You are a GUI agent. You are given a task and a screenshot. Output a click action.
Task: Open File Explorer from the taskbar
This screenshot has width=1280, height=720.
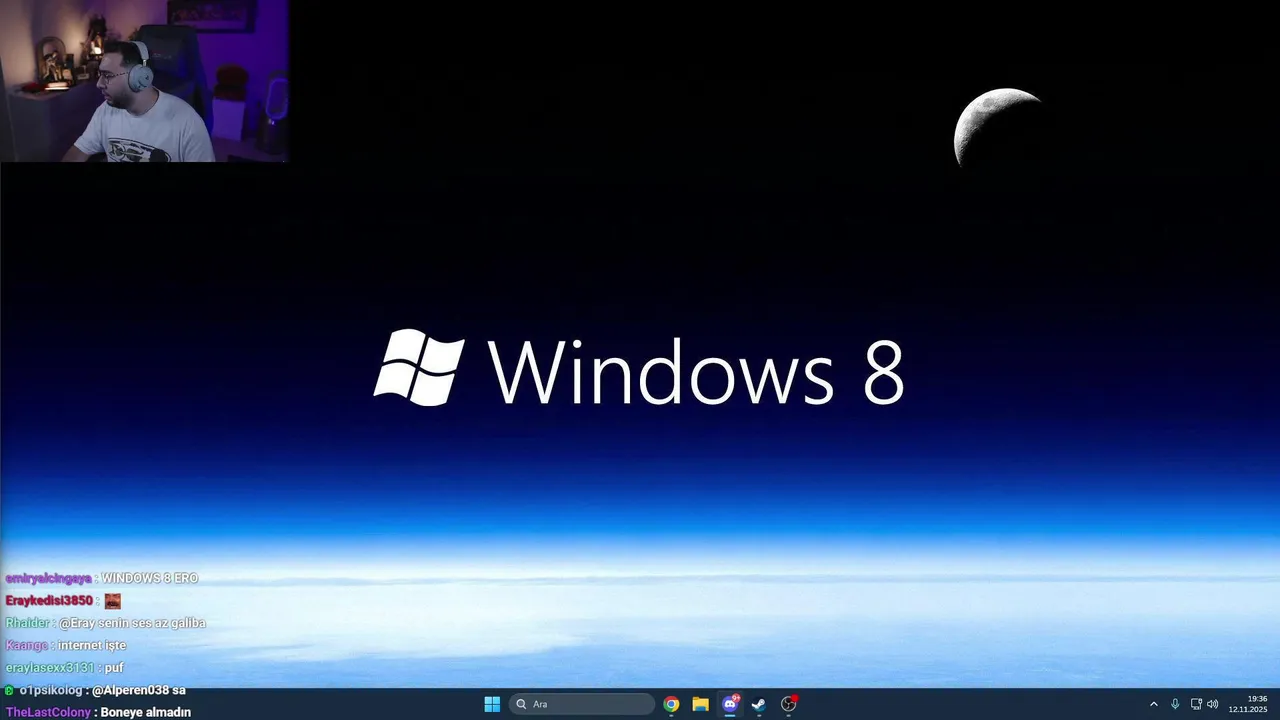point(700,704)
